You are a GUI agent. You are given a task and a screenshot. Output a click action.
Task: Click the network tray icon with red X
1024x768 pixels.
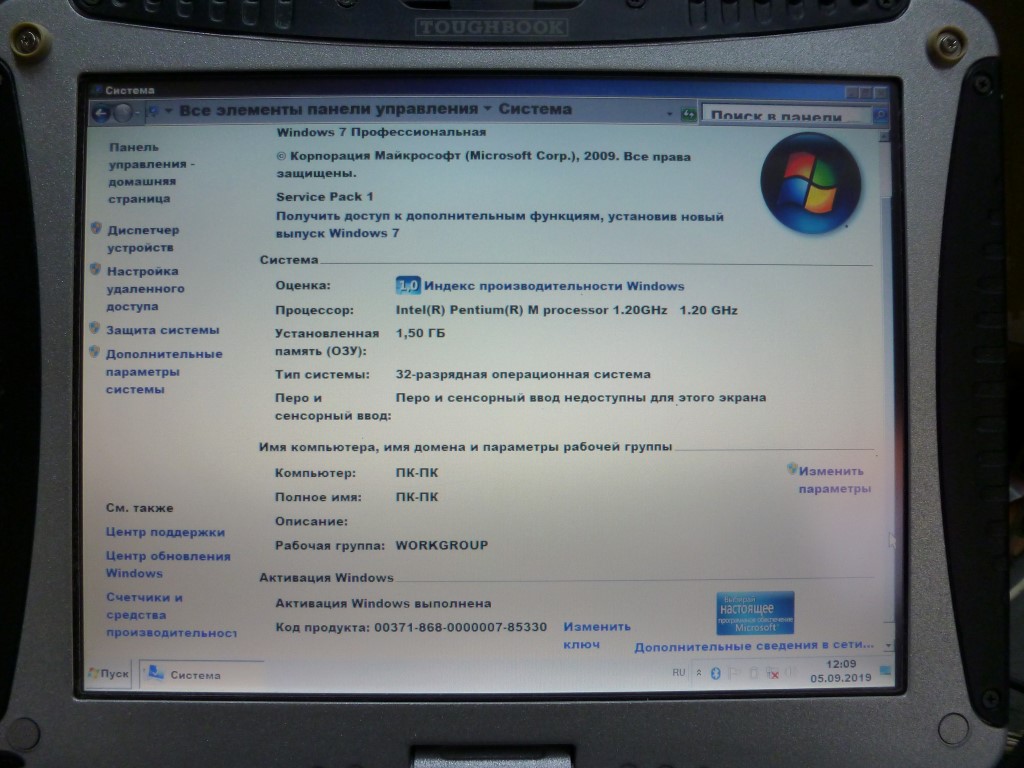pos(772,674)
